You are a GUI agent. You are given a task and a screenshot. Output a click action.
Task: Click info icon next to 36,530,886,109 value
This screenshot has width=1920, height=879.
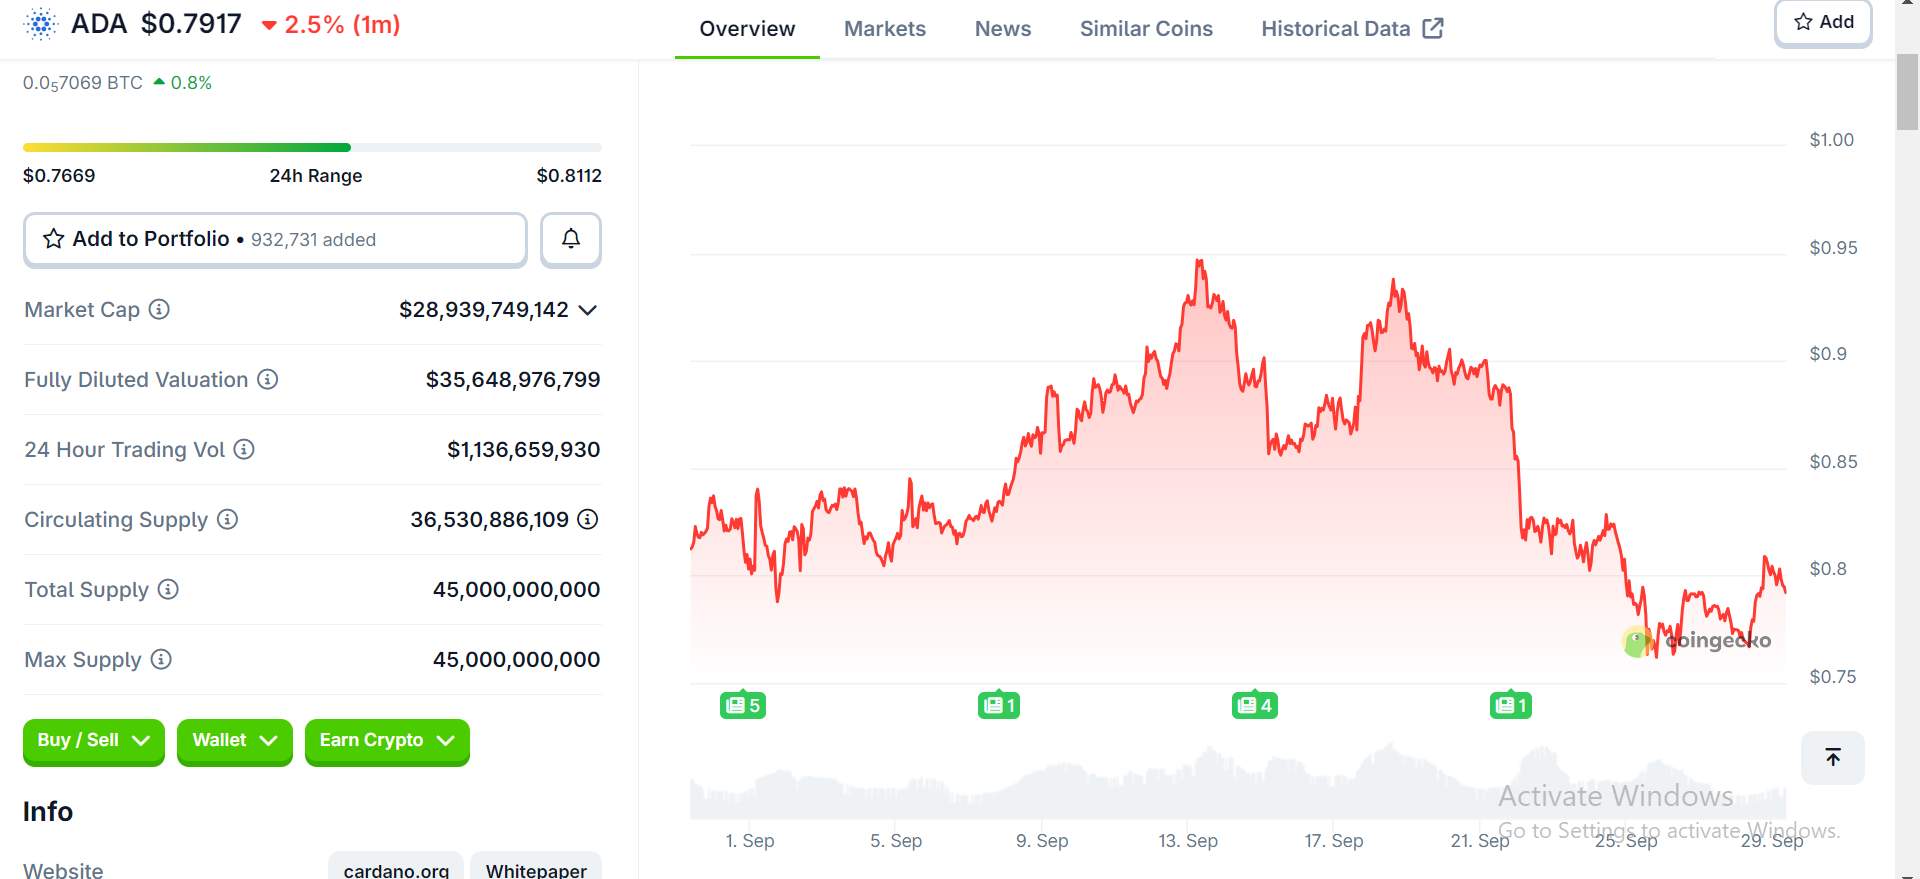click(588, 520)
